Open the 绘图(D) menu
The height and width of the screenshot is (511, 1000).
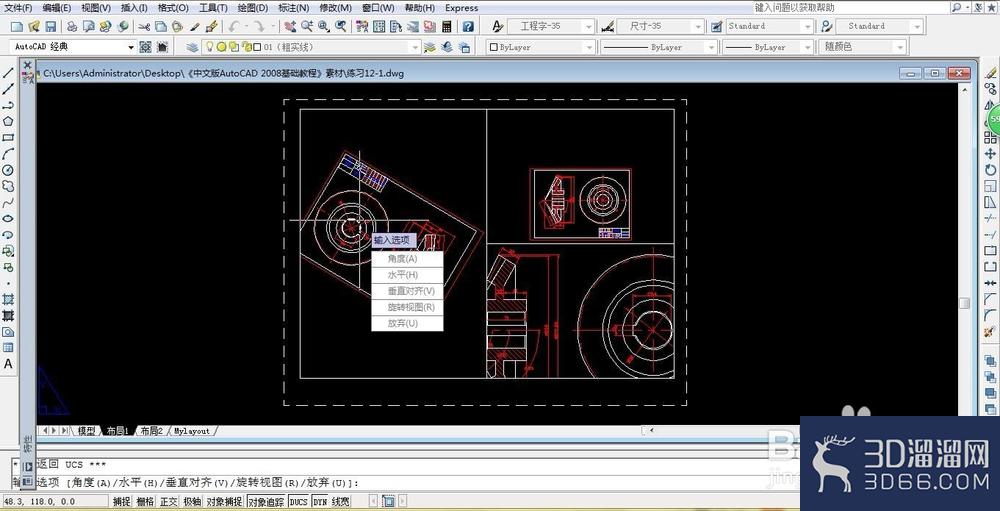click(253, 8)
